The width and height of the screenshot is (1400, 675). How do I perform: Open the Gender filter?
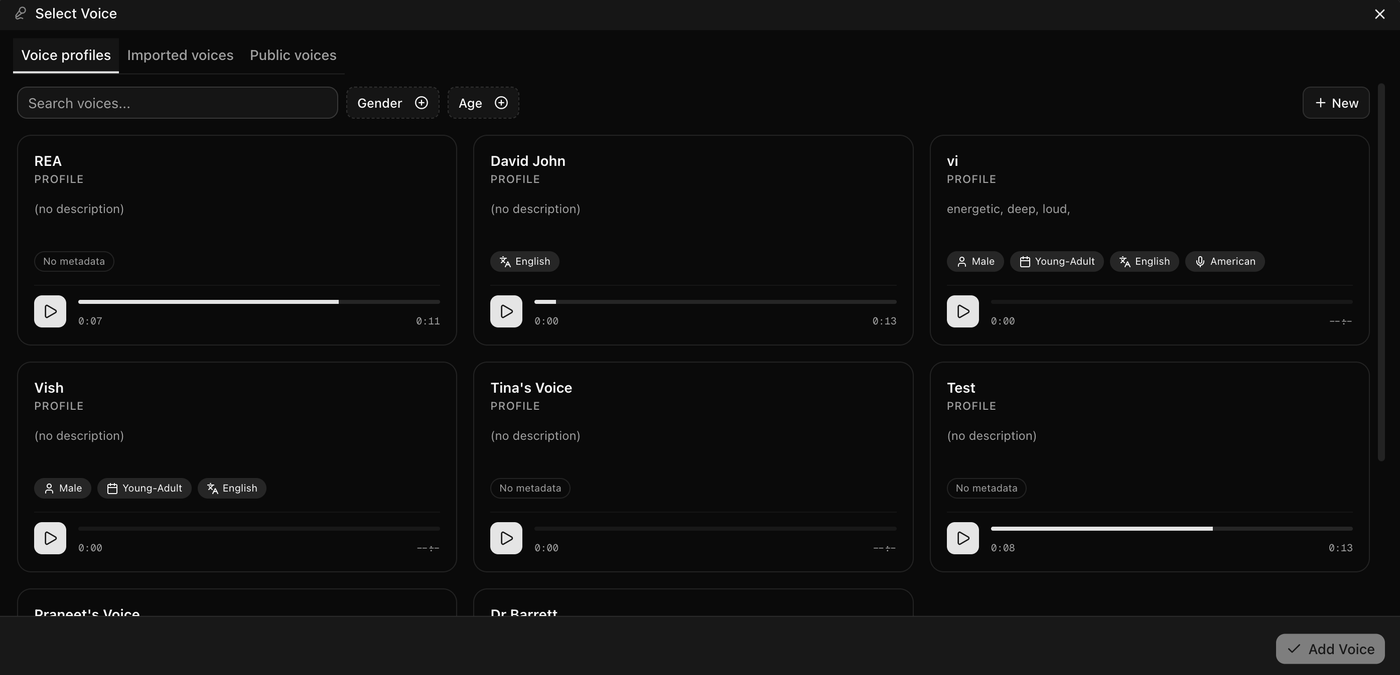coord(393,103)
